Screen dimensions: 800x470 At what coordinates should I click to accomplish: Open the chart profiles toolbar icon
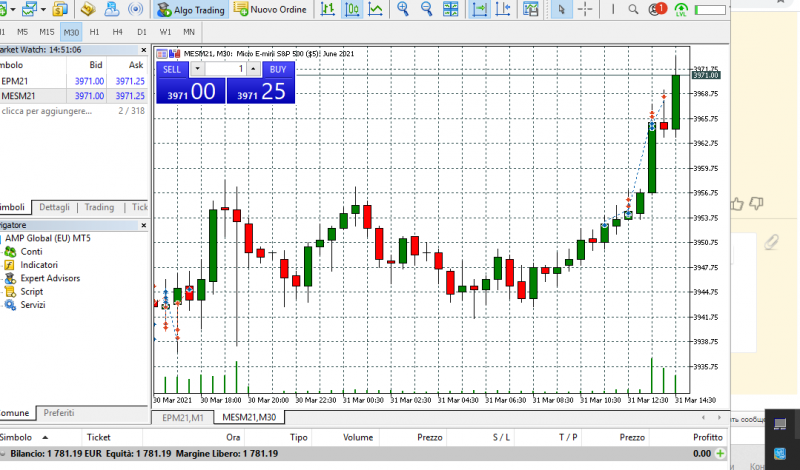(30, 9)
